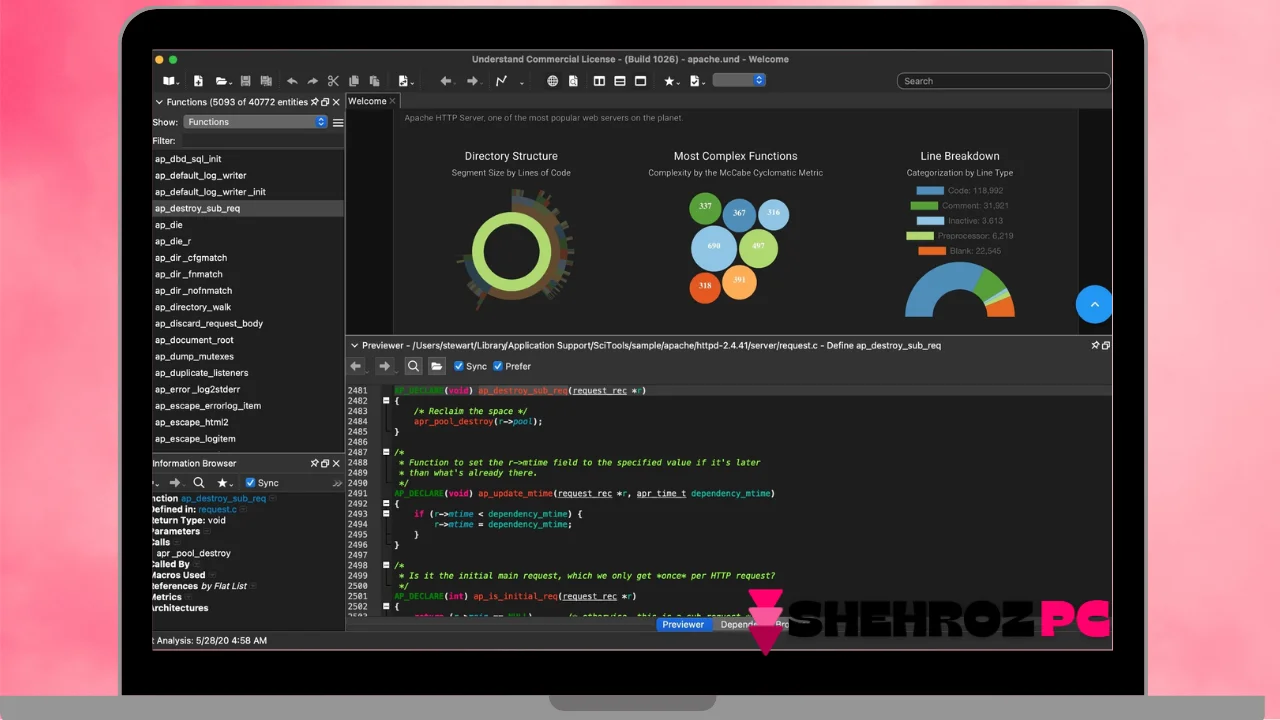Open the favorites star in main toolbar
Viewport: 1280px width, 720px height.
[x=671, y=81]
